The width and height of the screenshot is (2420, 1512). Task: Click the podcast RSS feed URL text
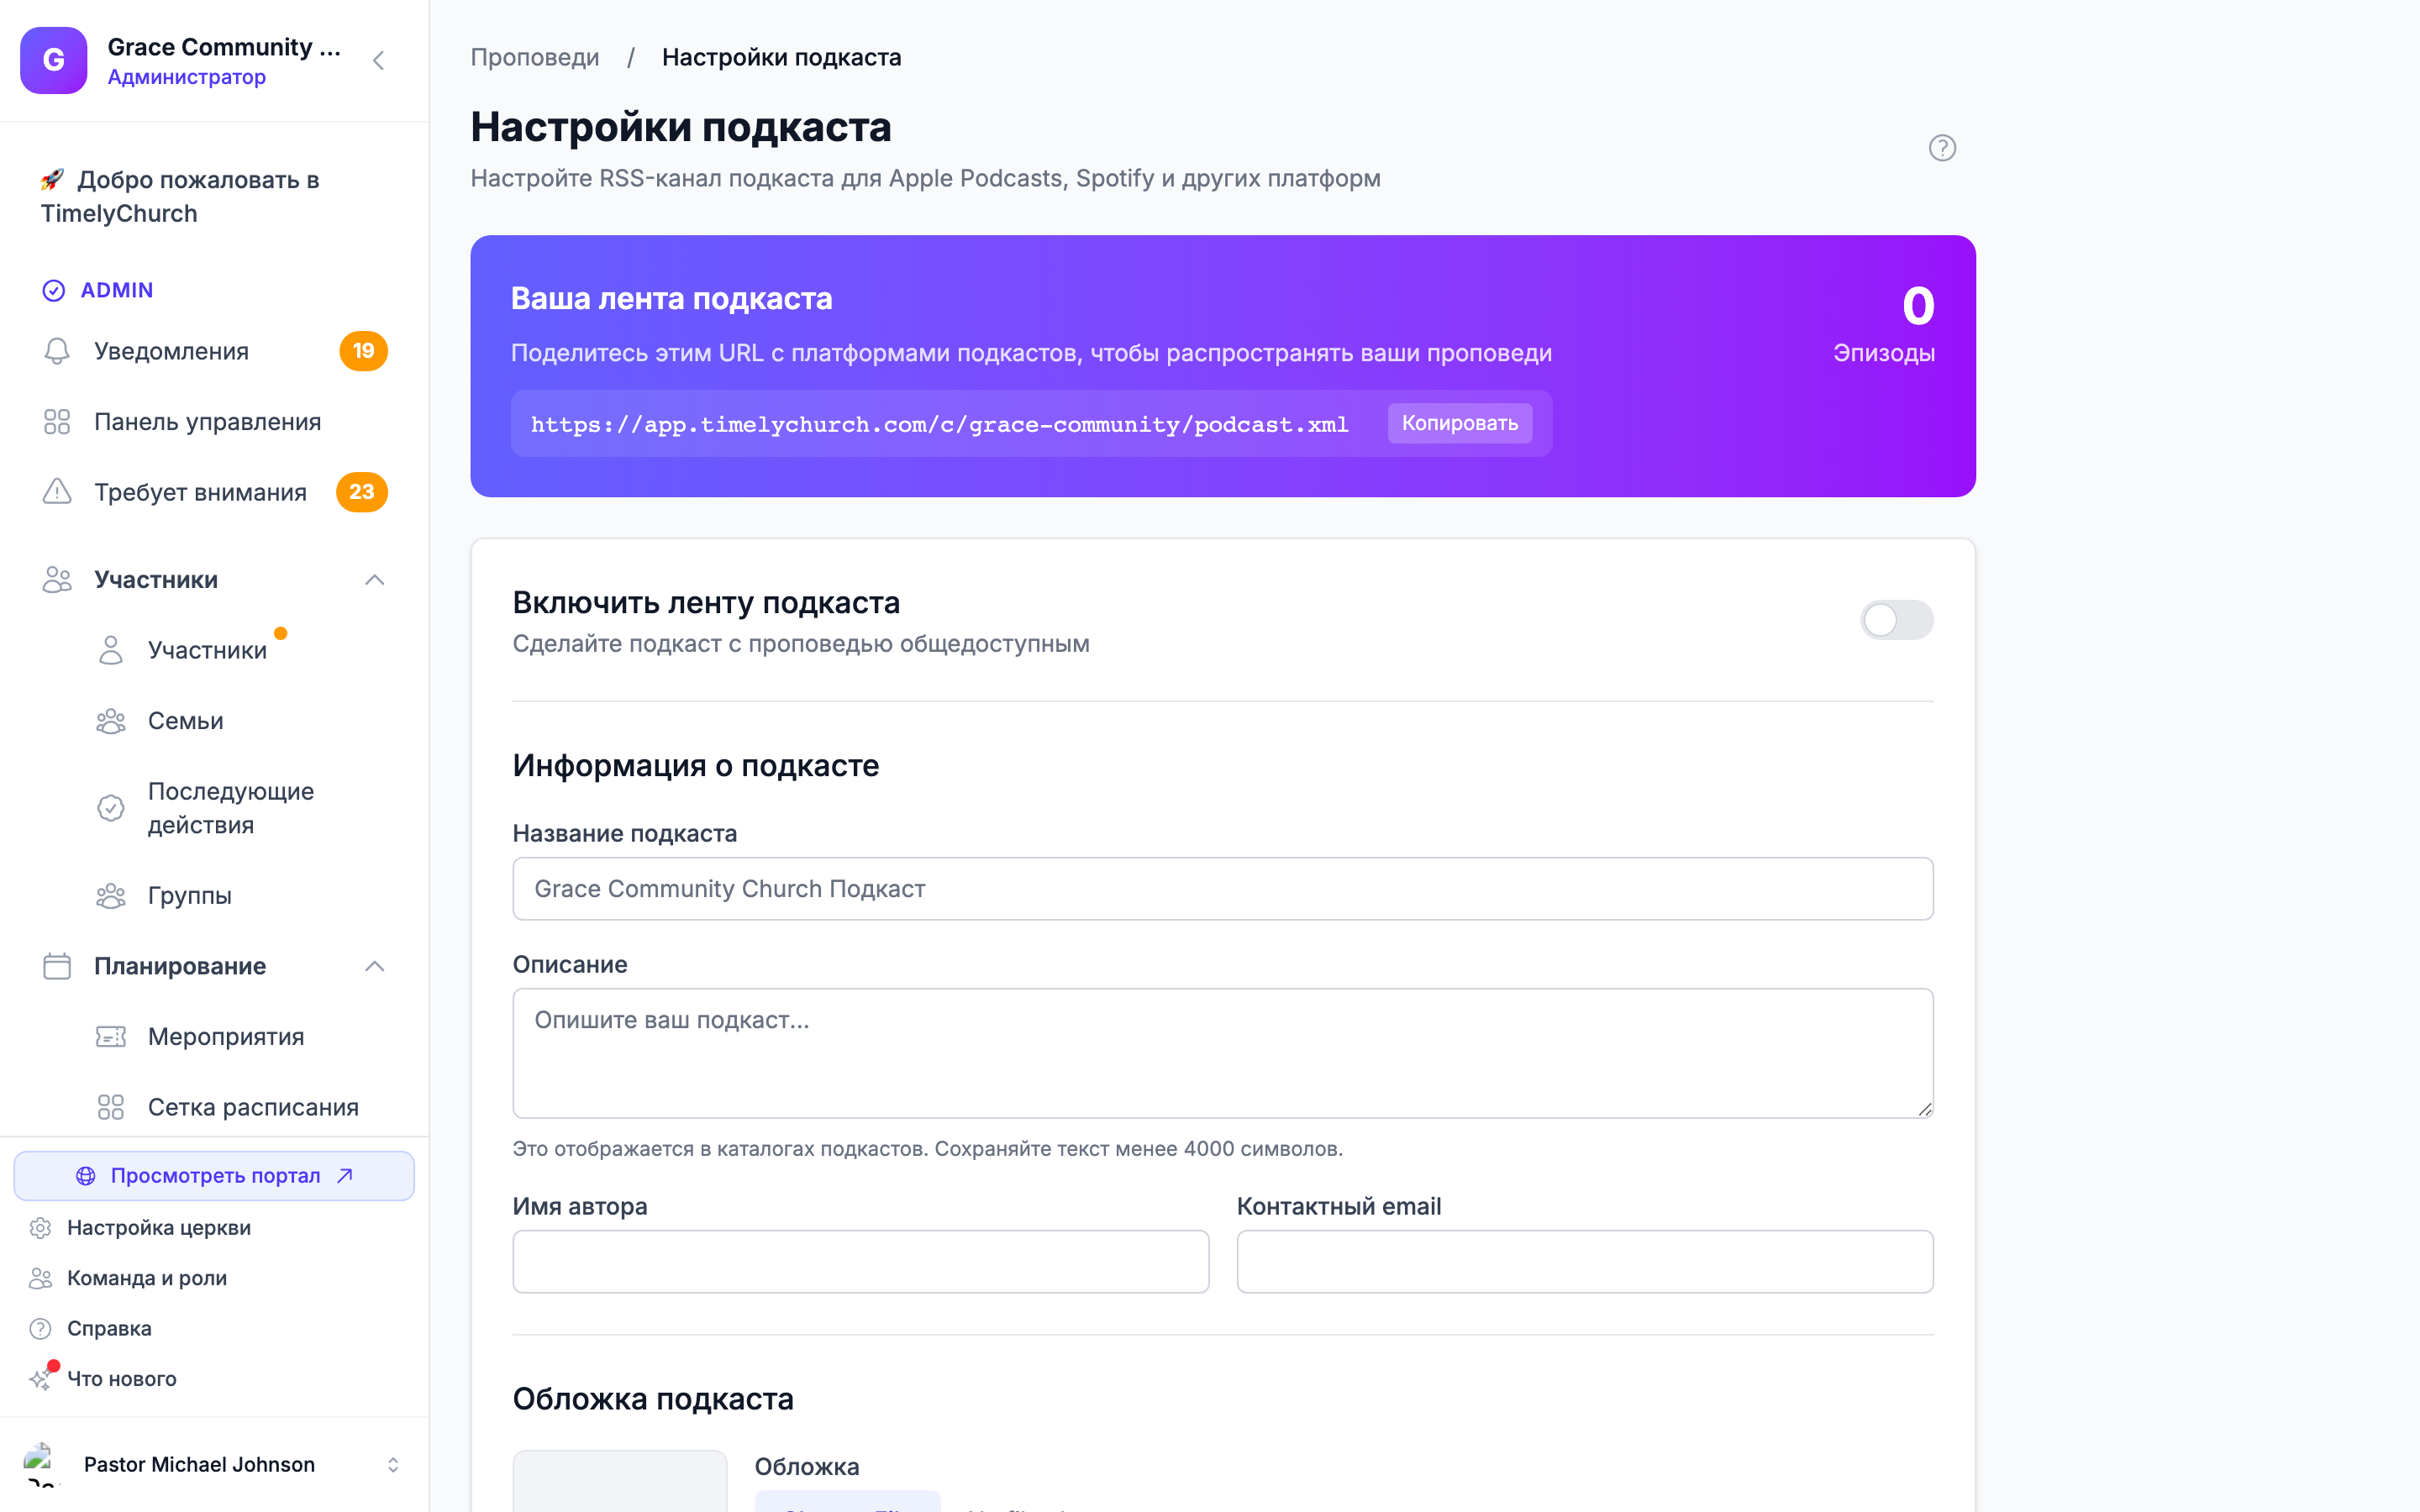point(940,424)
